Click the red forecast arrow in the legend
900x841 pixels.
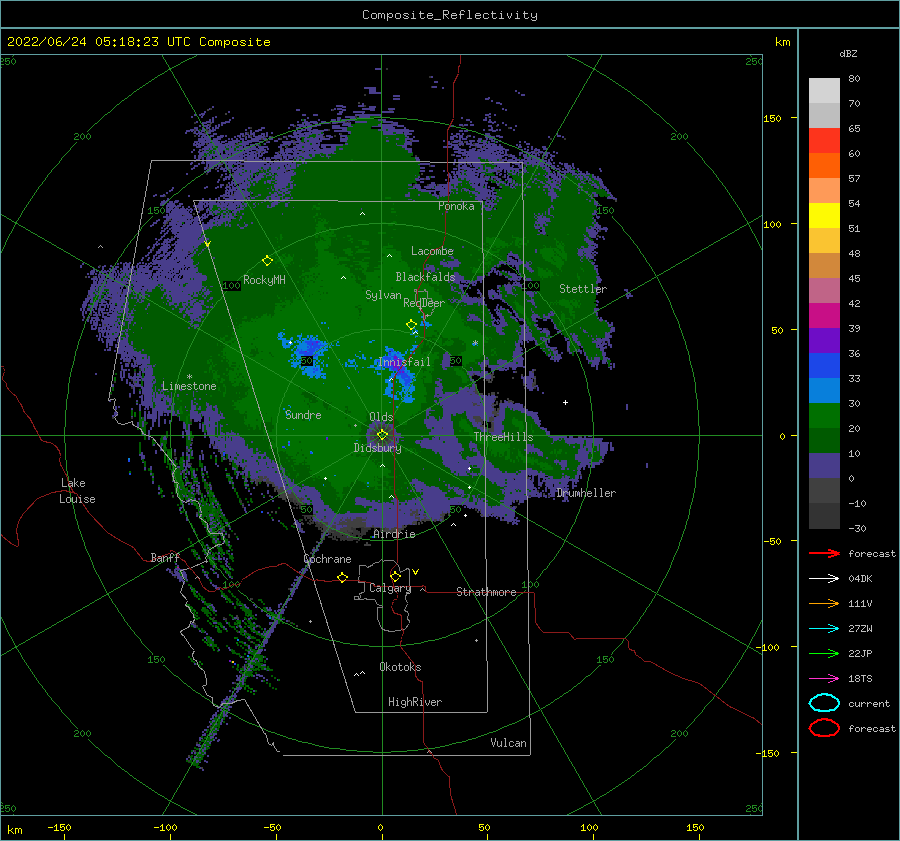[824, 553]
